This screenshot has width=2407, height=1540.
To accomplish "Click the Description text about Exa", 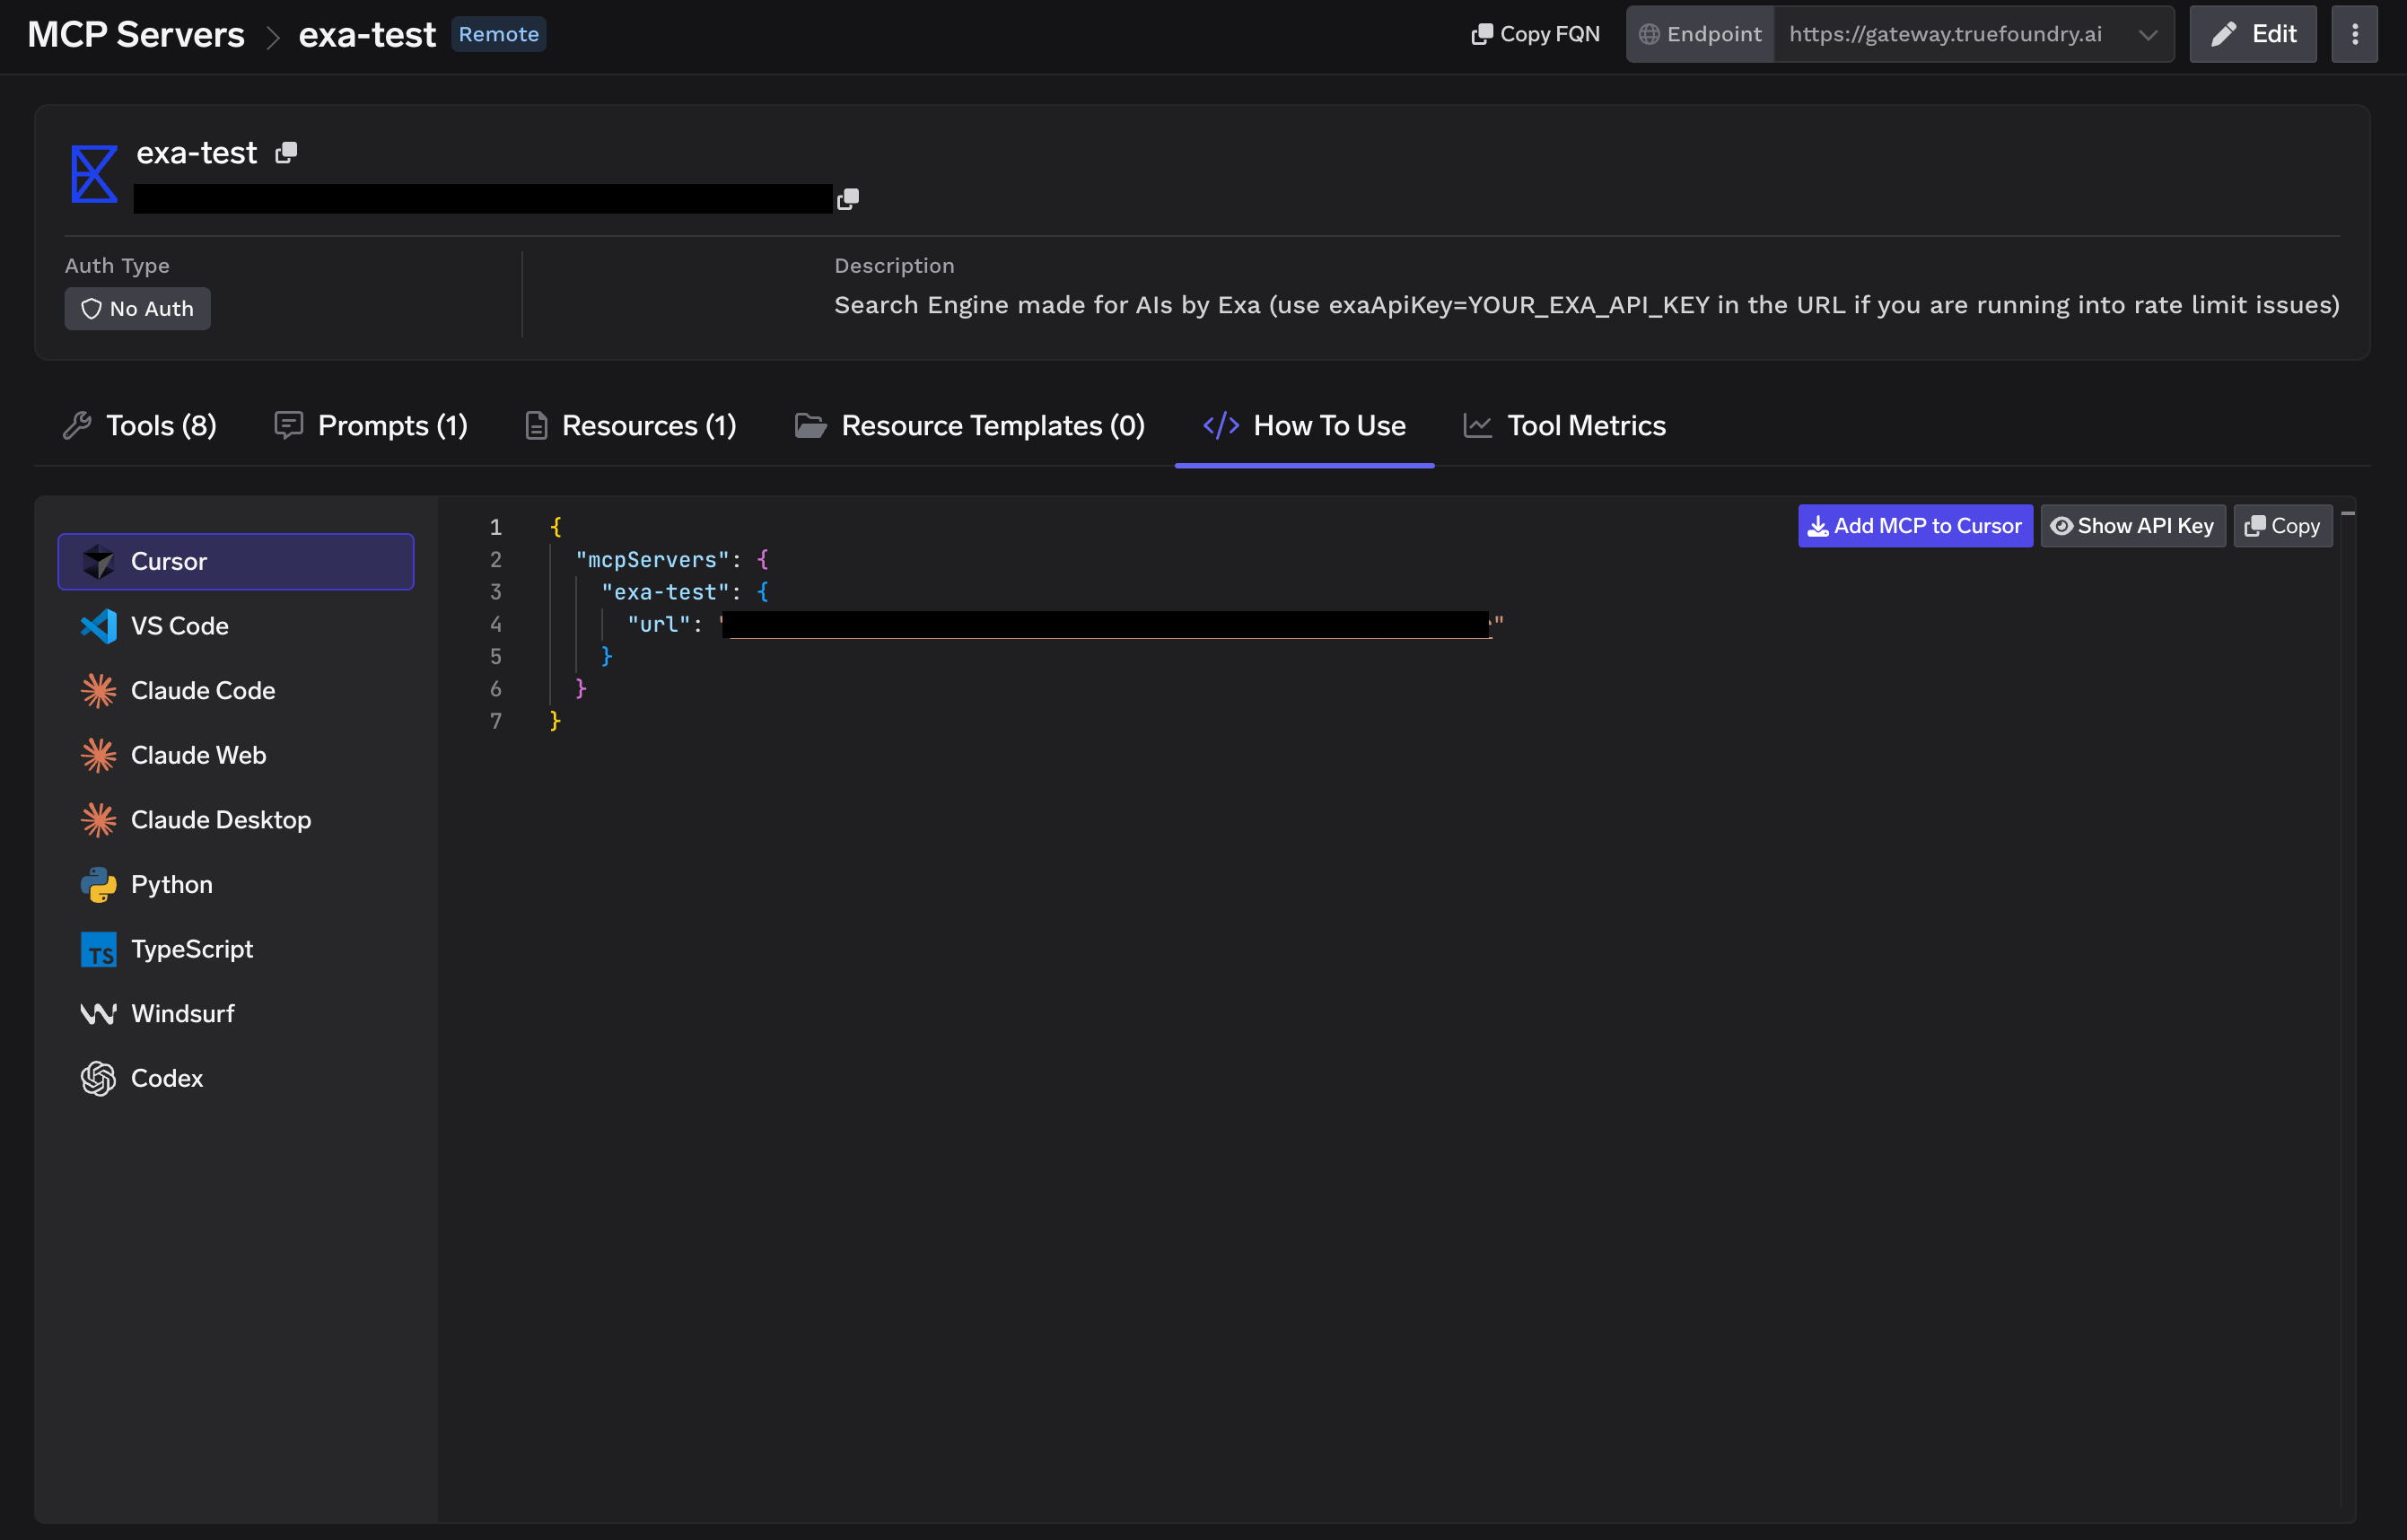I will [1586, 305].
